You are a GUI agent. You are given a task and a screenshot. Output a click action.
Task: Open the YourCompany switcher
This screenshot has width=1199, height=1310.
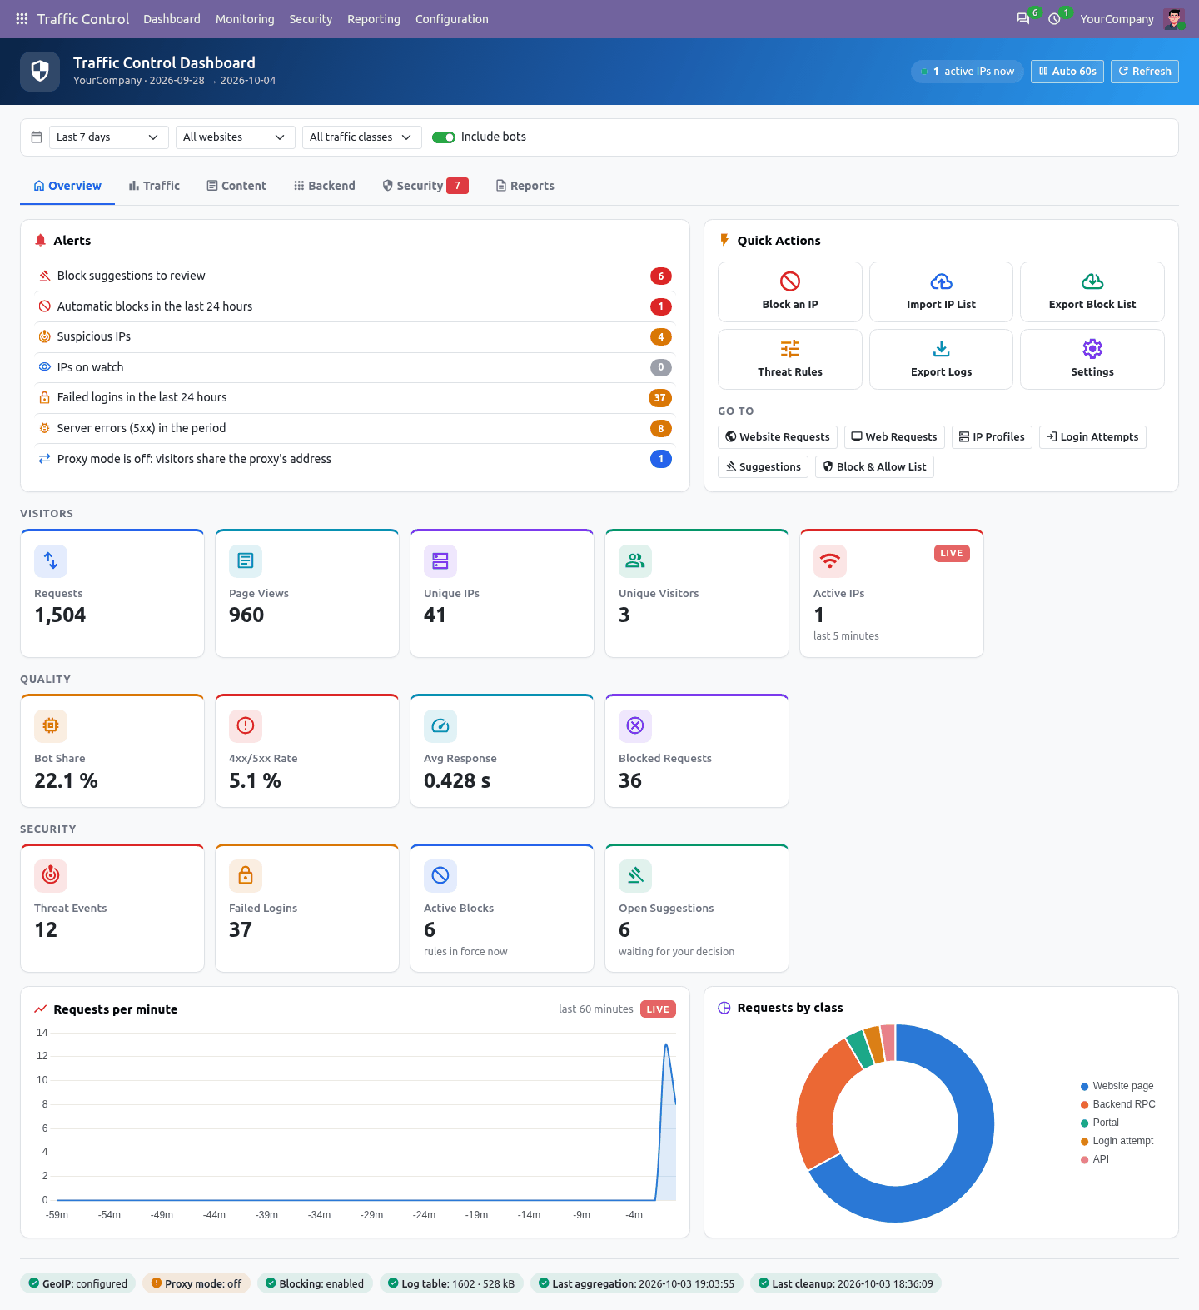(1117, 19)
